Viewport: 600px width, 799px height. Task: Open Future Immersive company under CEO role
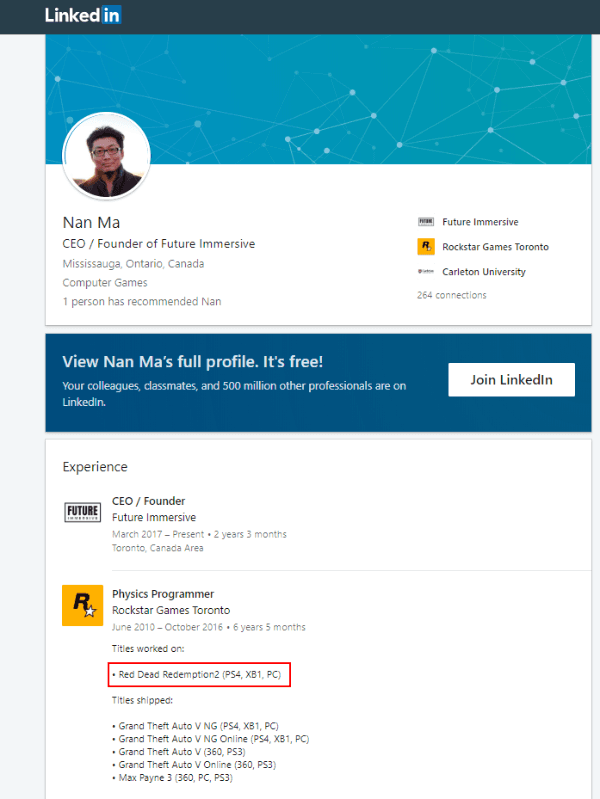tap(155, 518)
